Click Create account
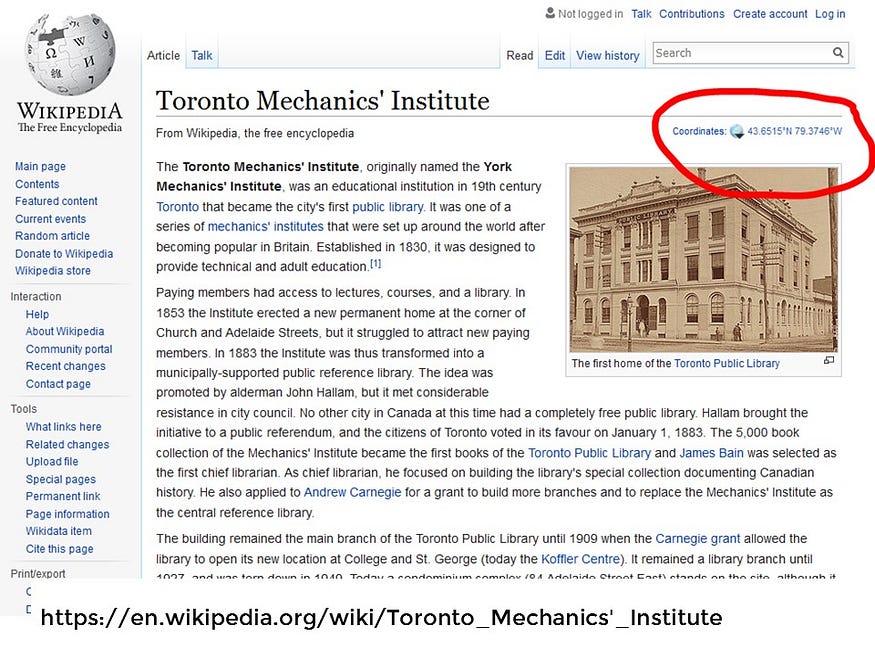 point(770,14)
